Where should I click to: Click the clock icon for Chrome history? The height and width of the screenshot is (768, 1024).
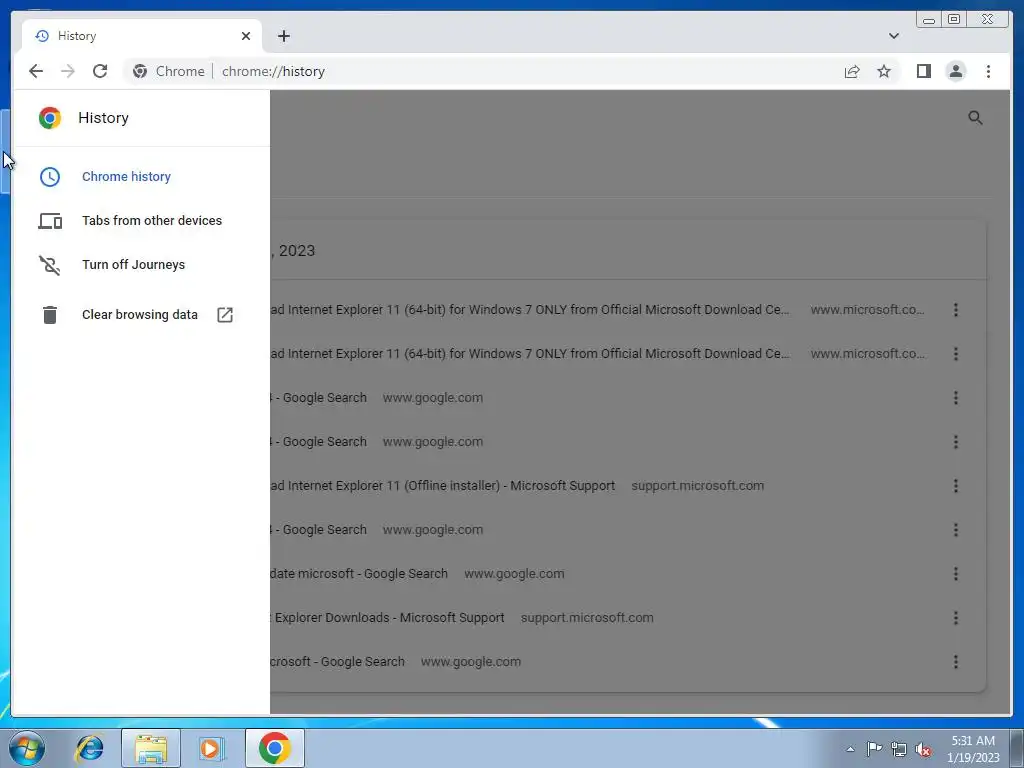(x=50, y=176)
